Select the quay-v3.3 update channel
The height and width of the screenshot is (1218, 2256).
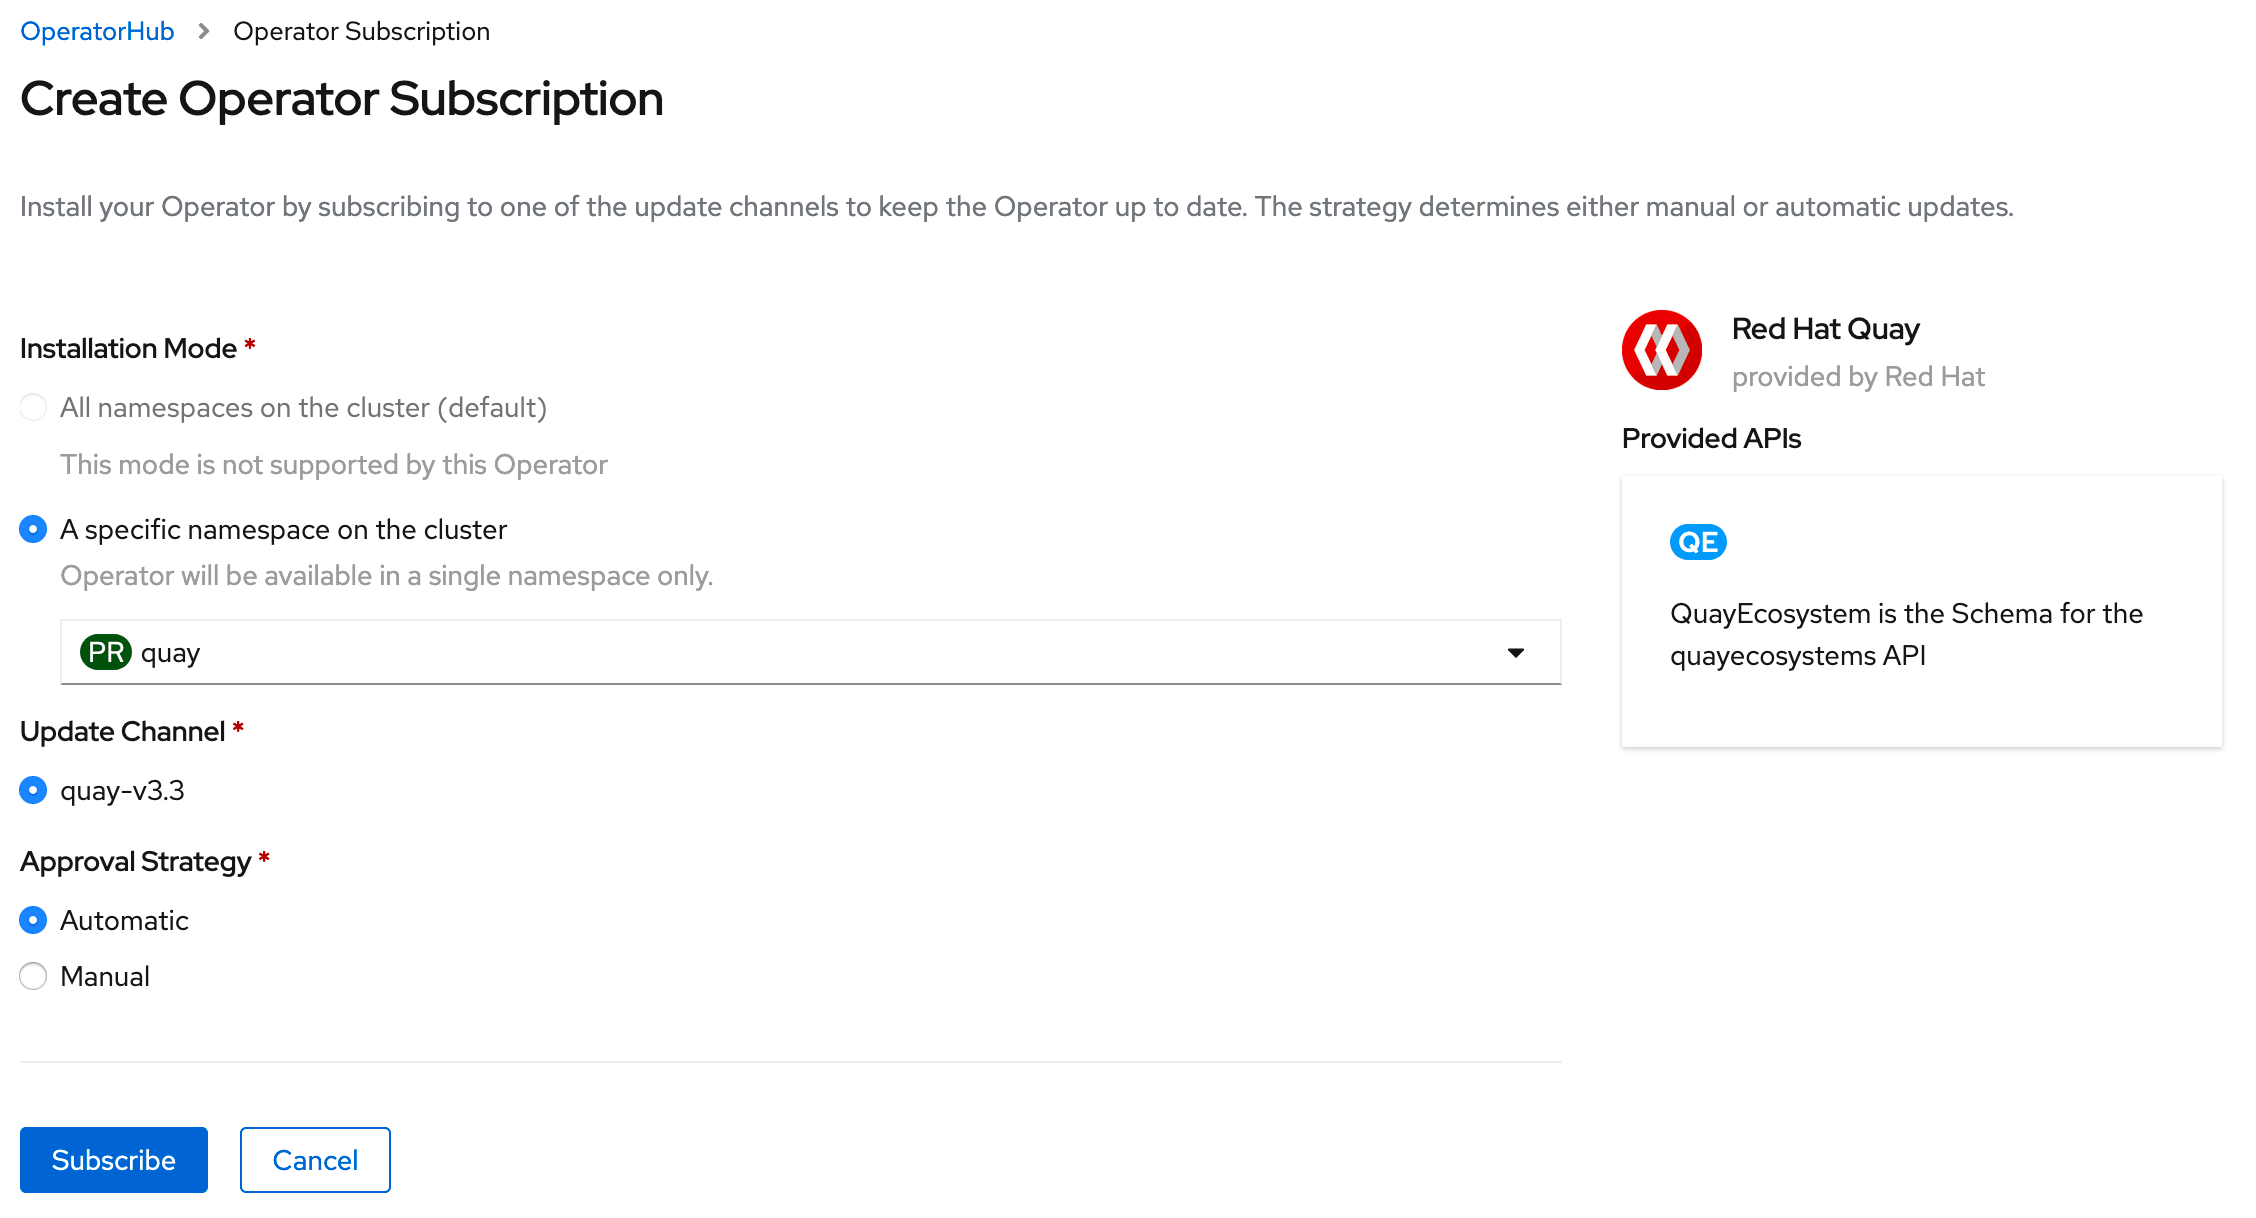tap(33, 790)
